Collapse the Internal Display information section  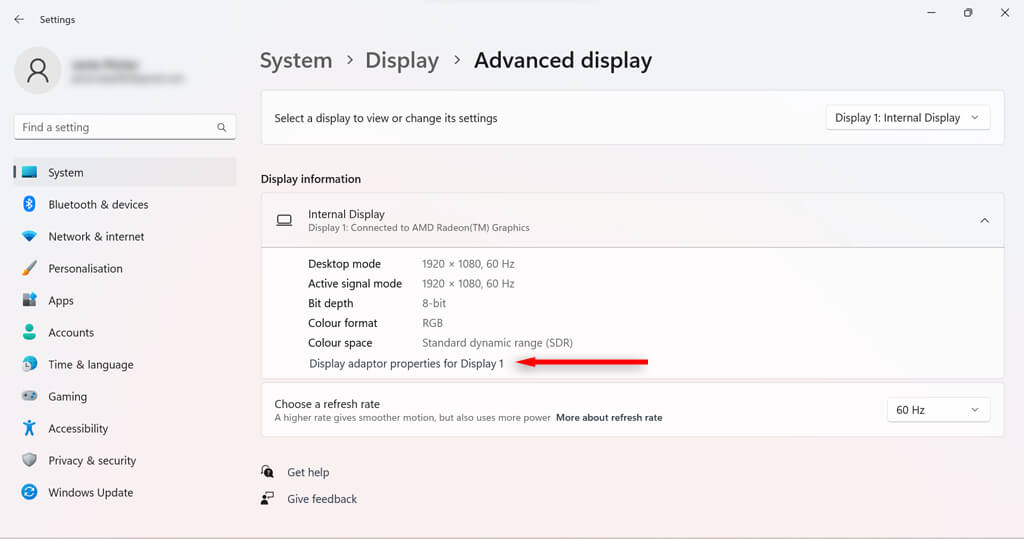point(984,220)
